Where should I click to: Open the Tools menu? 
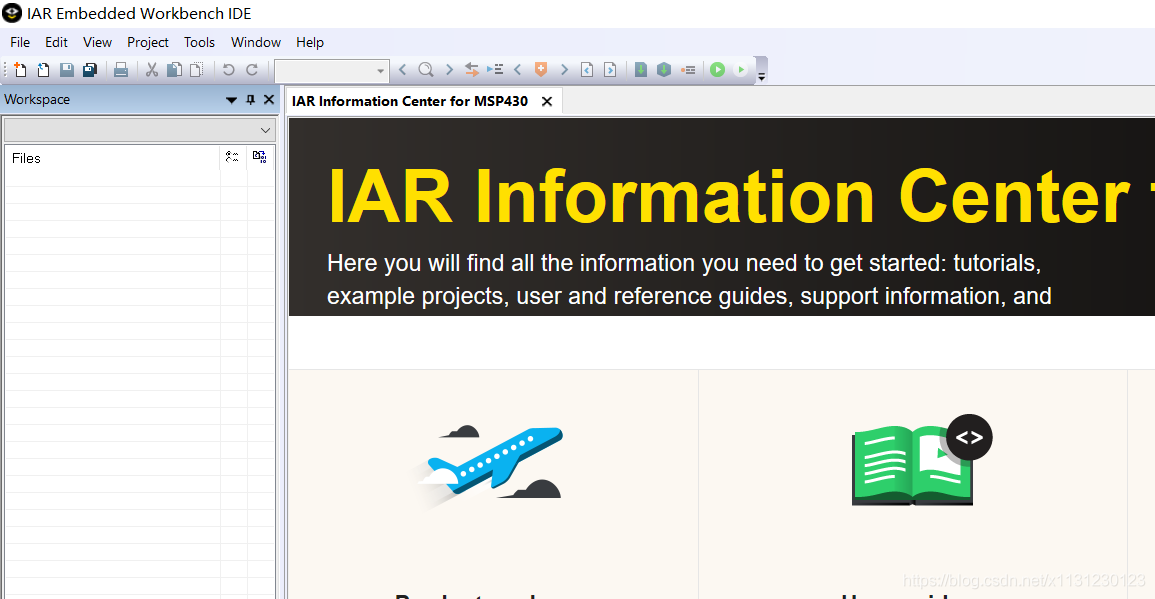[199, 42]
